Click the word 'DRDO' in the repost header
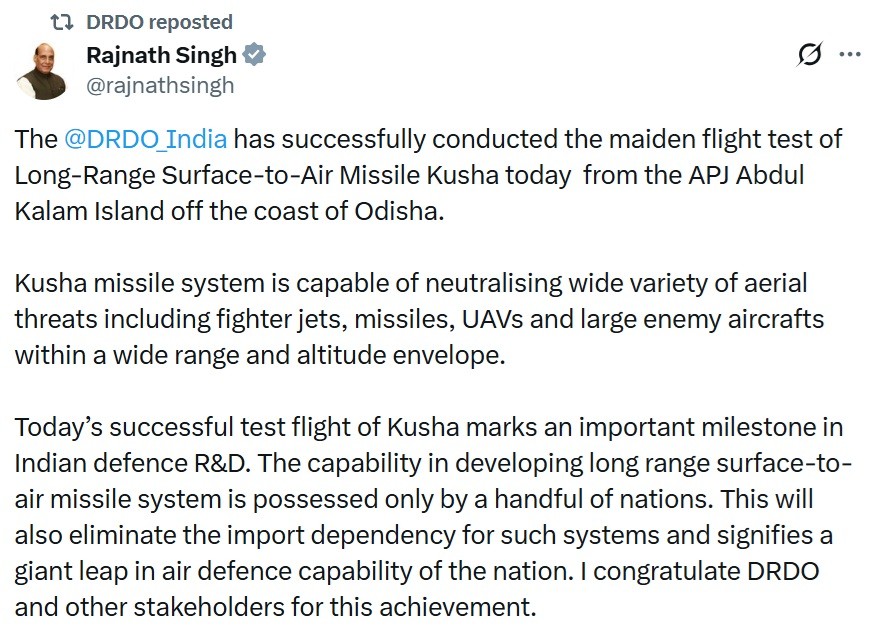The width and height of the screenshot is (872, 630). (x=115, y=22)
